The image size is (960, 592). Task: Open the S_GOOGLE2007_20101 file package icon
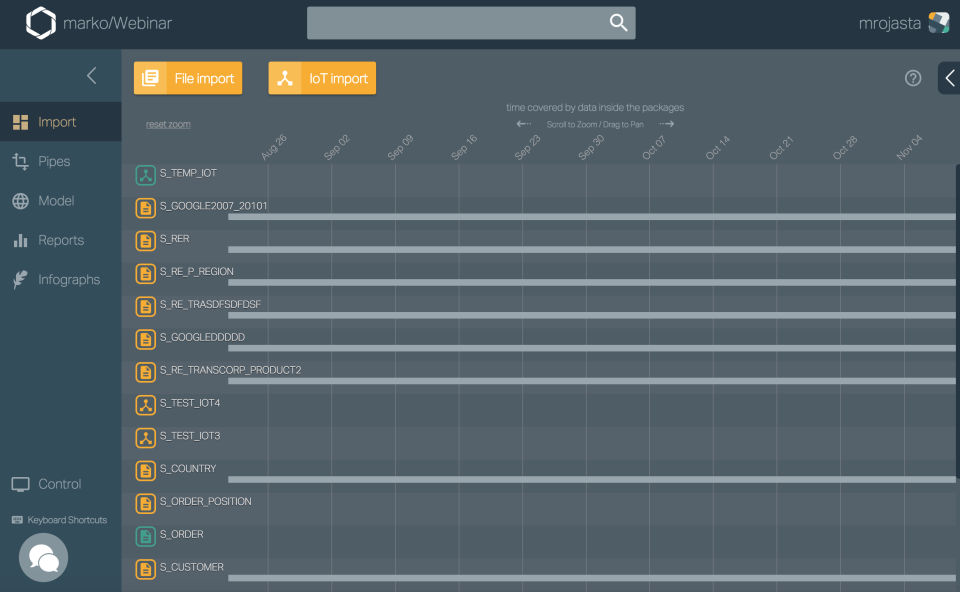pyautogui.click(x=145, y=208)
